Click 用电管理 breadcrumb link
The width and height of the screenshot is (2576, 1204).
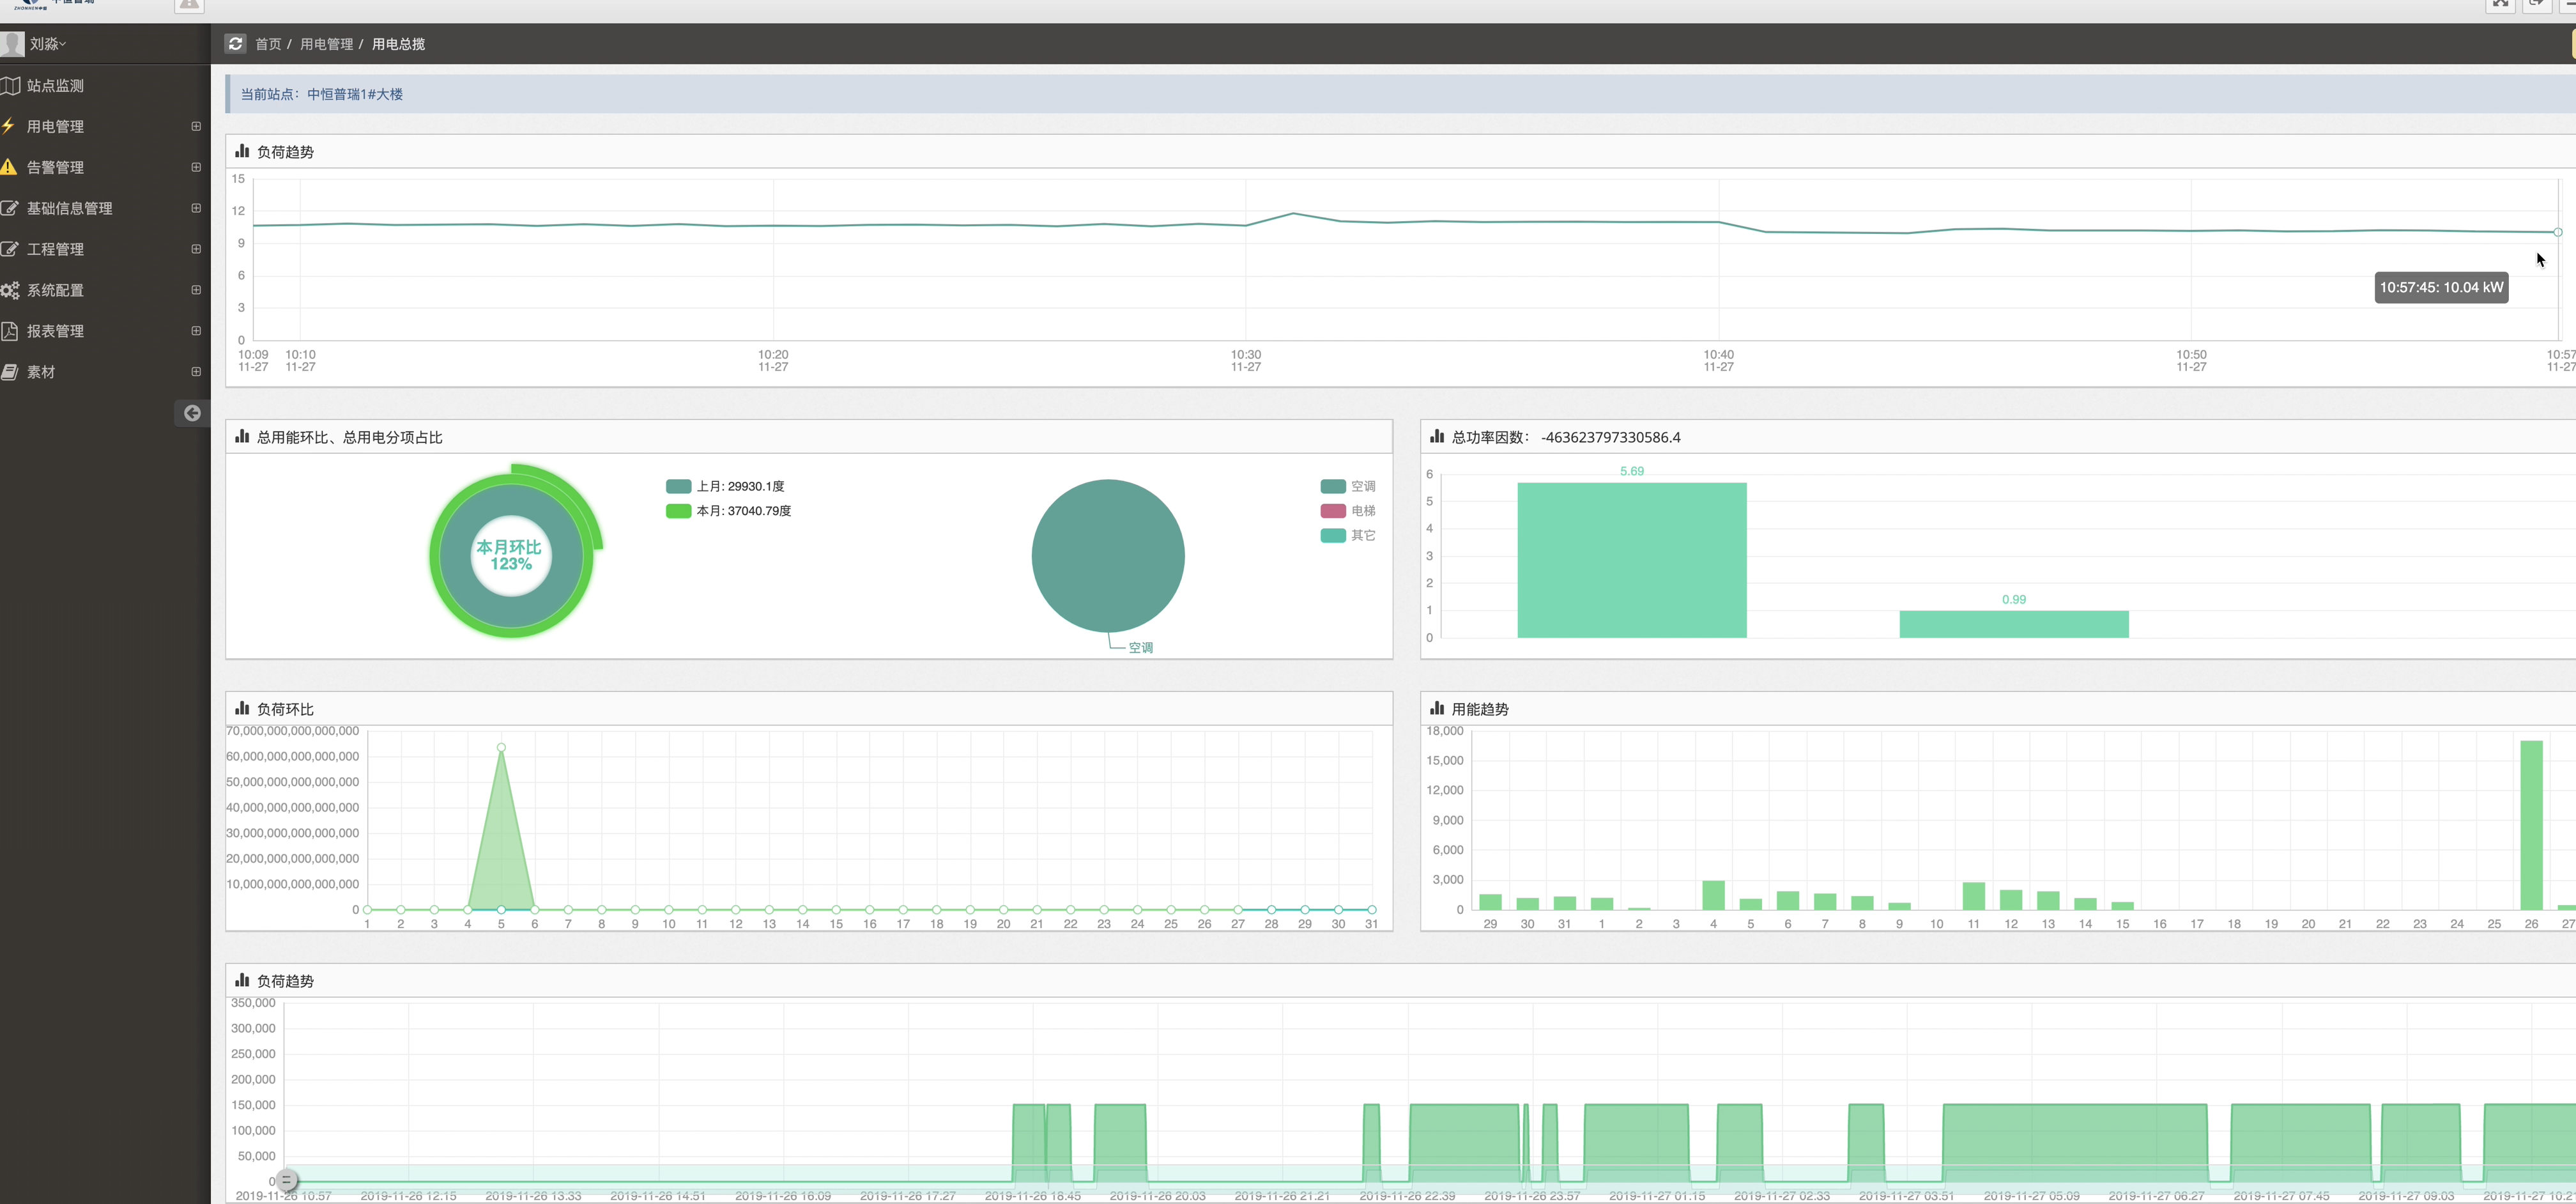(x=326, y=44)
